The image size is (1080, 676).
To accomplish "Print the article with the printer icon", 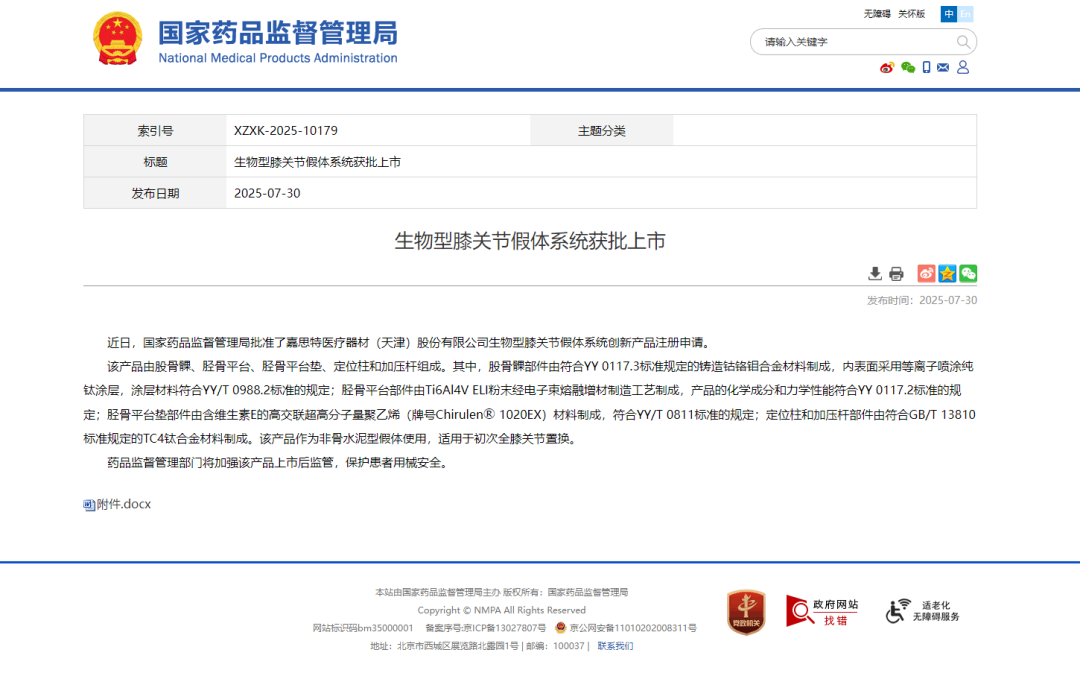I will tap(896, 274).
